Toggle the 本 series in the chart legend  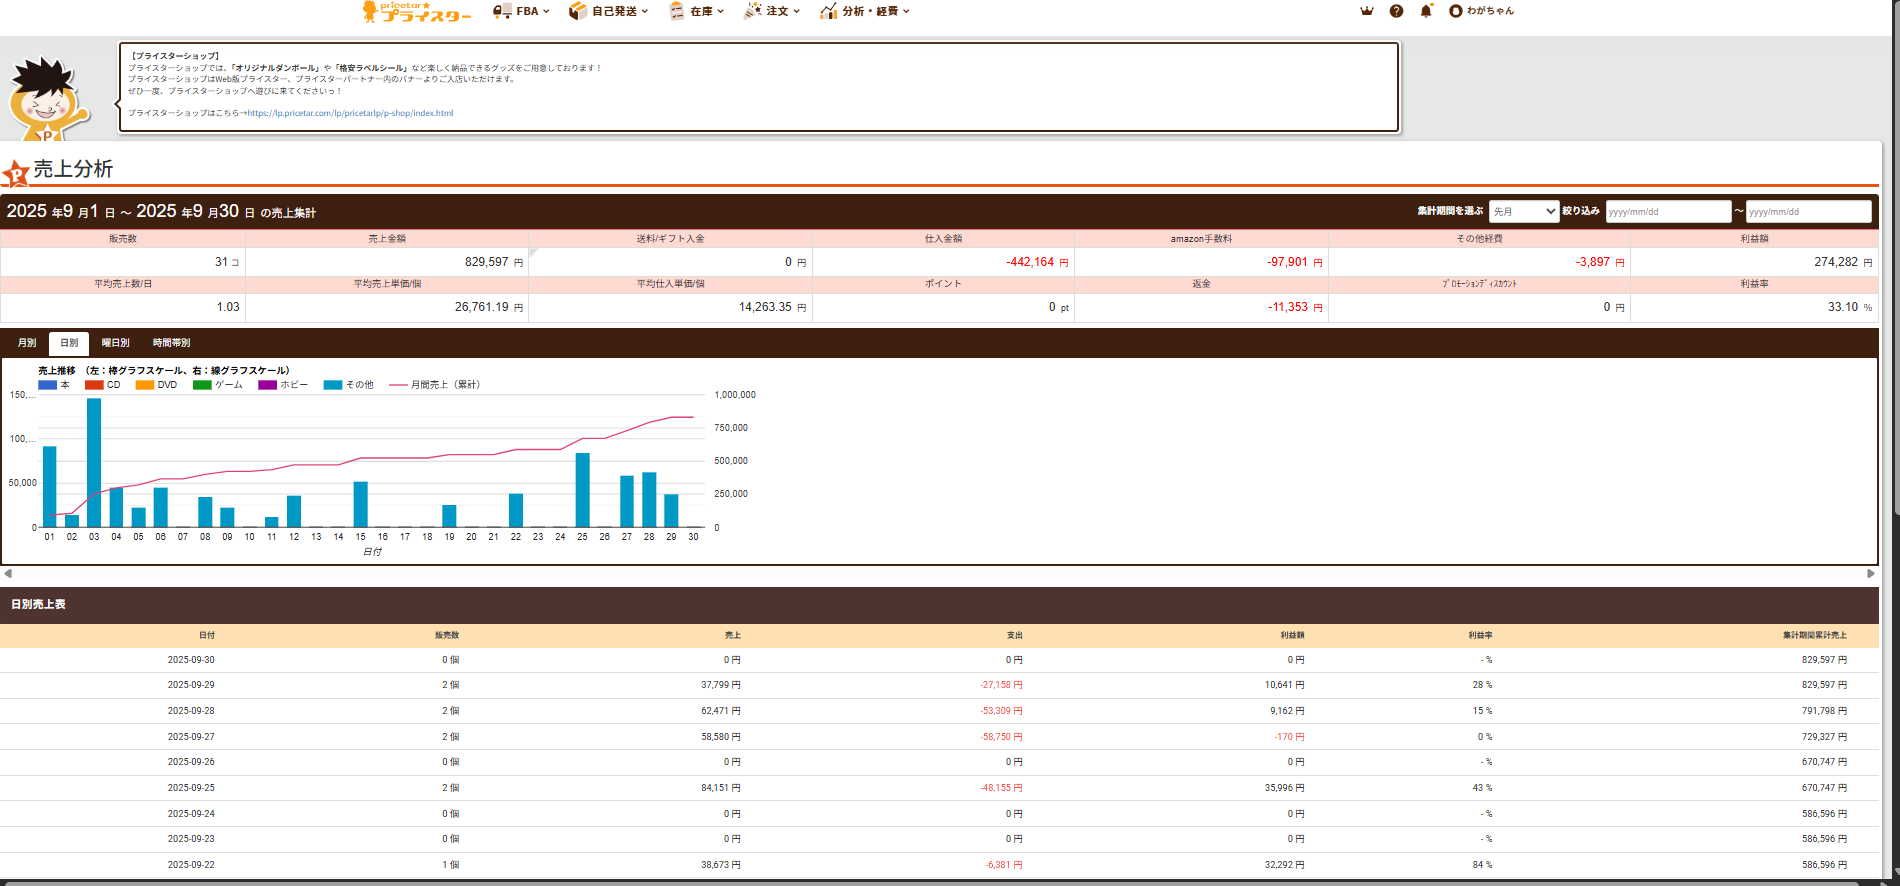point(54,385)
